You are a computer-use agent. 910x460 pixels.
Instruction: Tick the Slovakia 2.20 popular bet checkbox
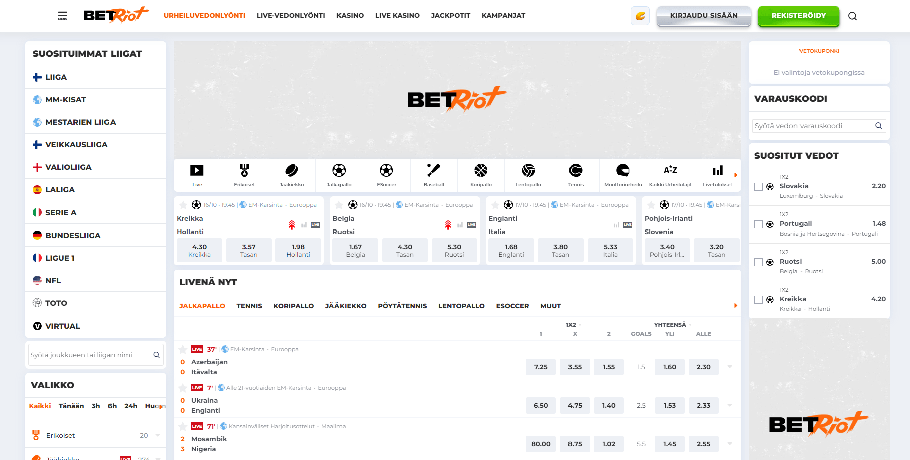click(x=758, y=186)
